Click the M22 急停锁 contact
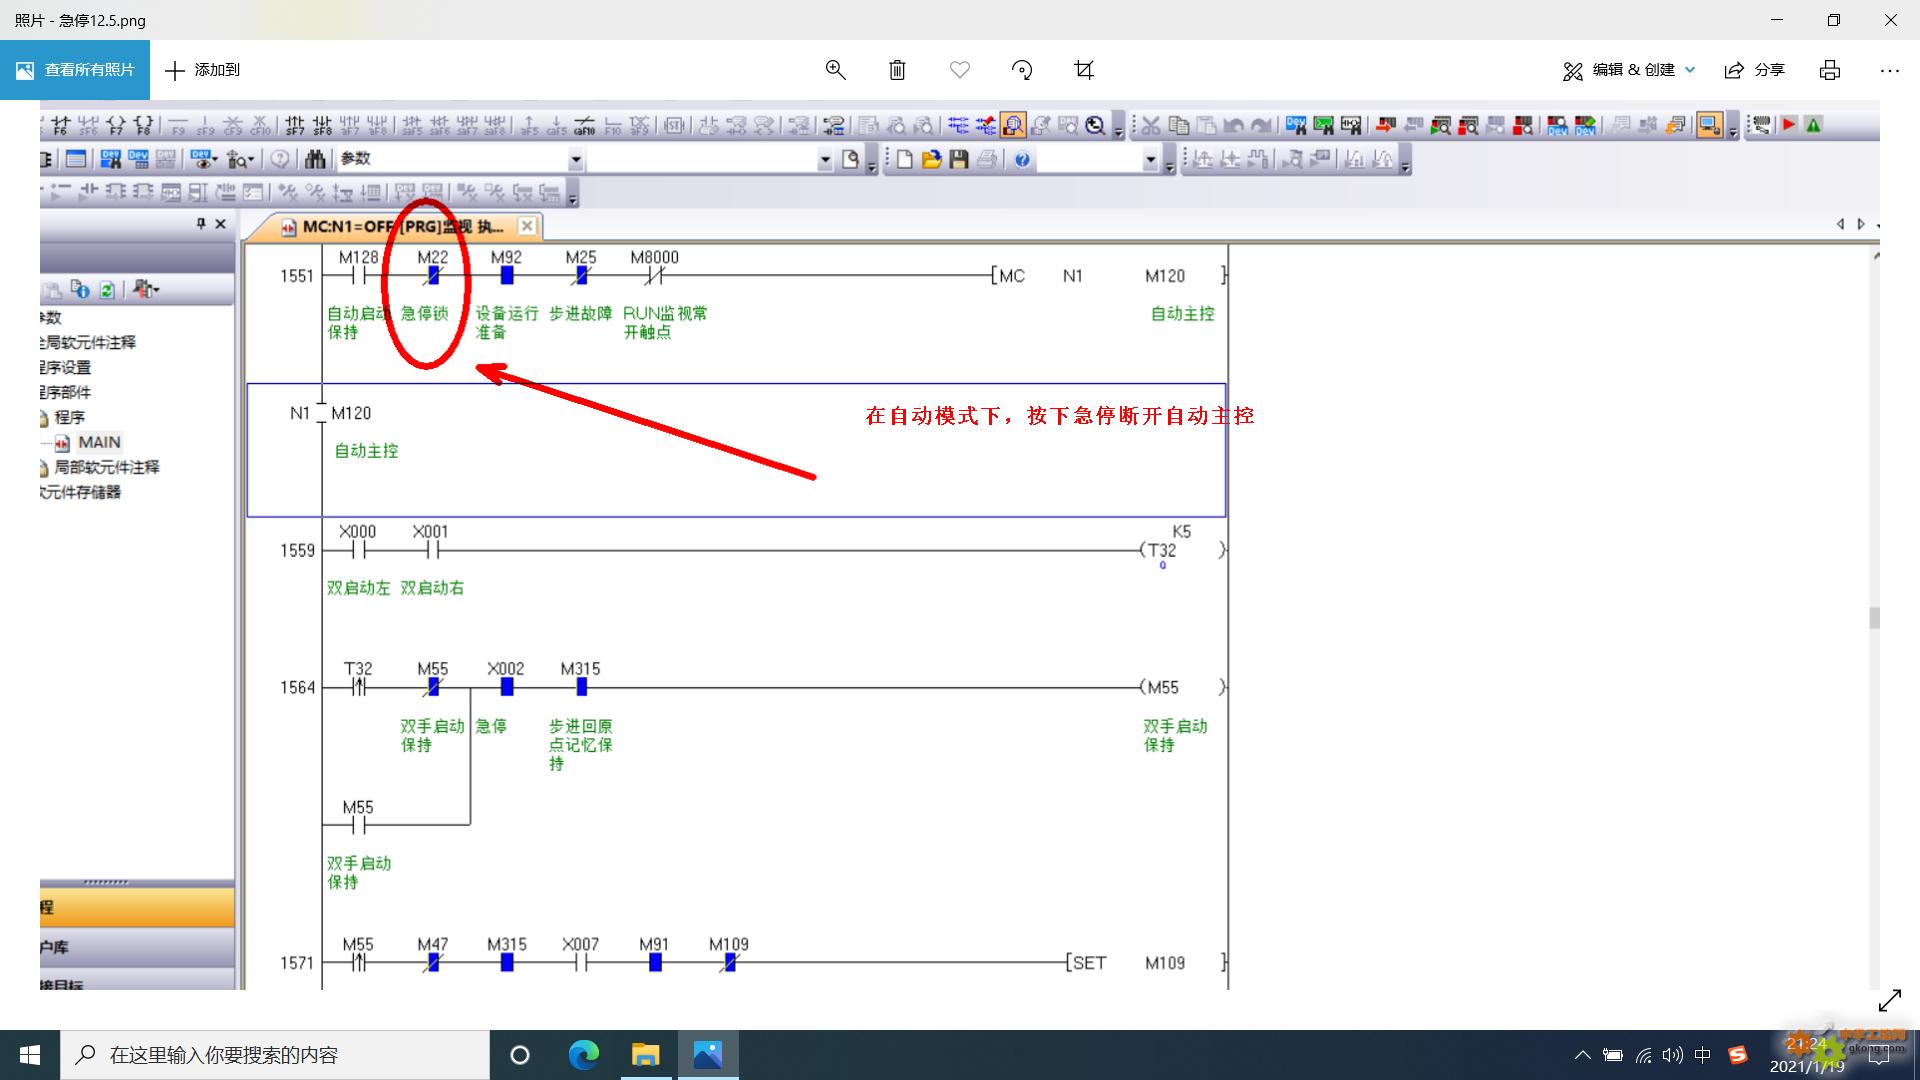The height and width of the screenshot is (1080, 1920). [x=433, y=275]
